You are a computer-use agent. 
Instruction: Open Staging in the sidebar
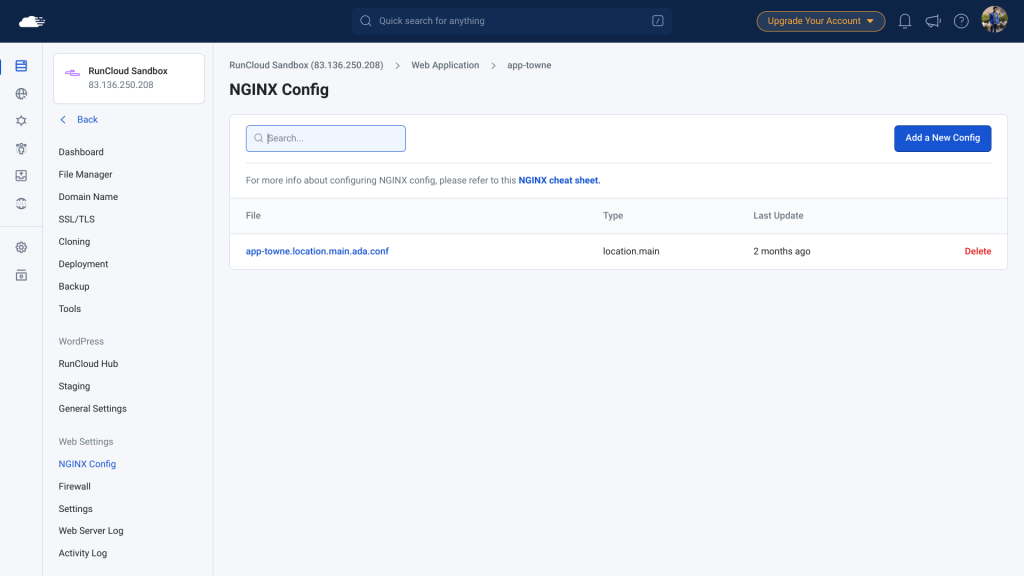(74, 386)
